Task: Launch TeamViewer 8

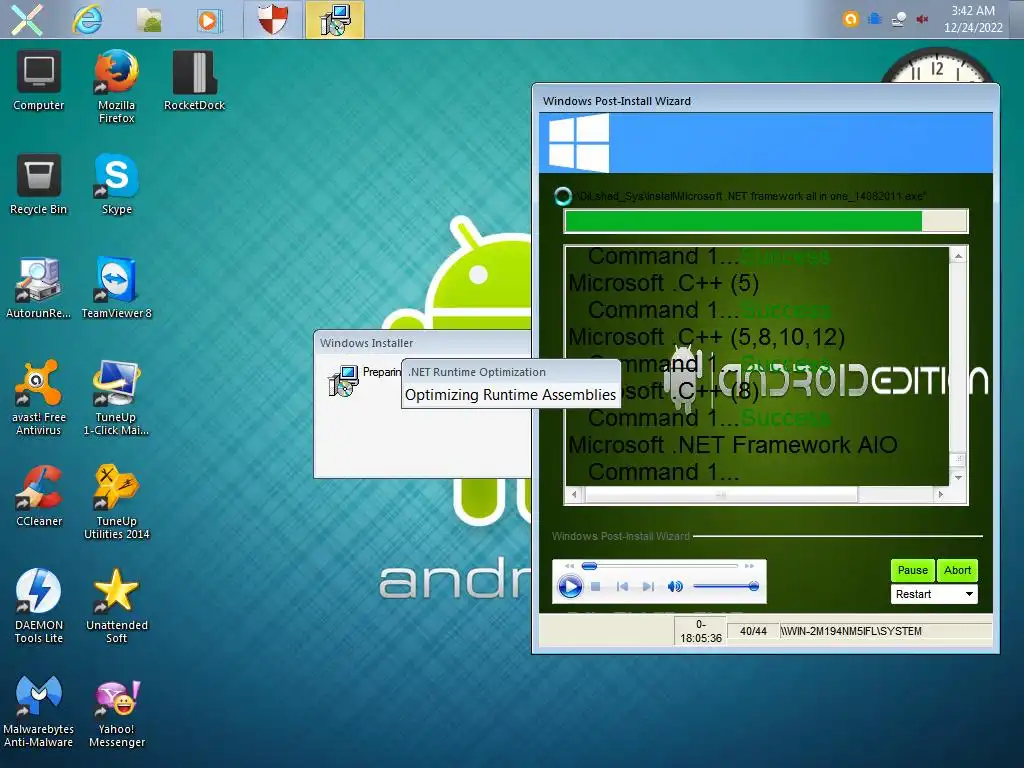Action: (x=116, y=288)
